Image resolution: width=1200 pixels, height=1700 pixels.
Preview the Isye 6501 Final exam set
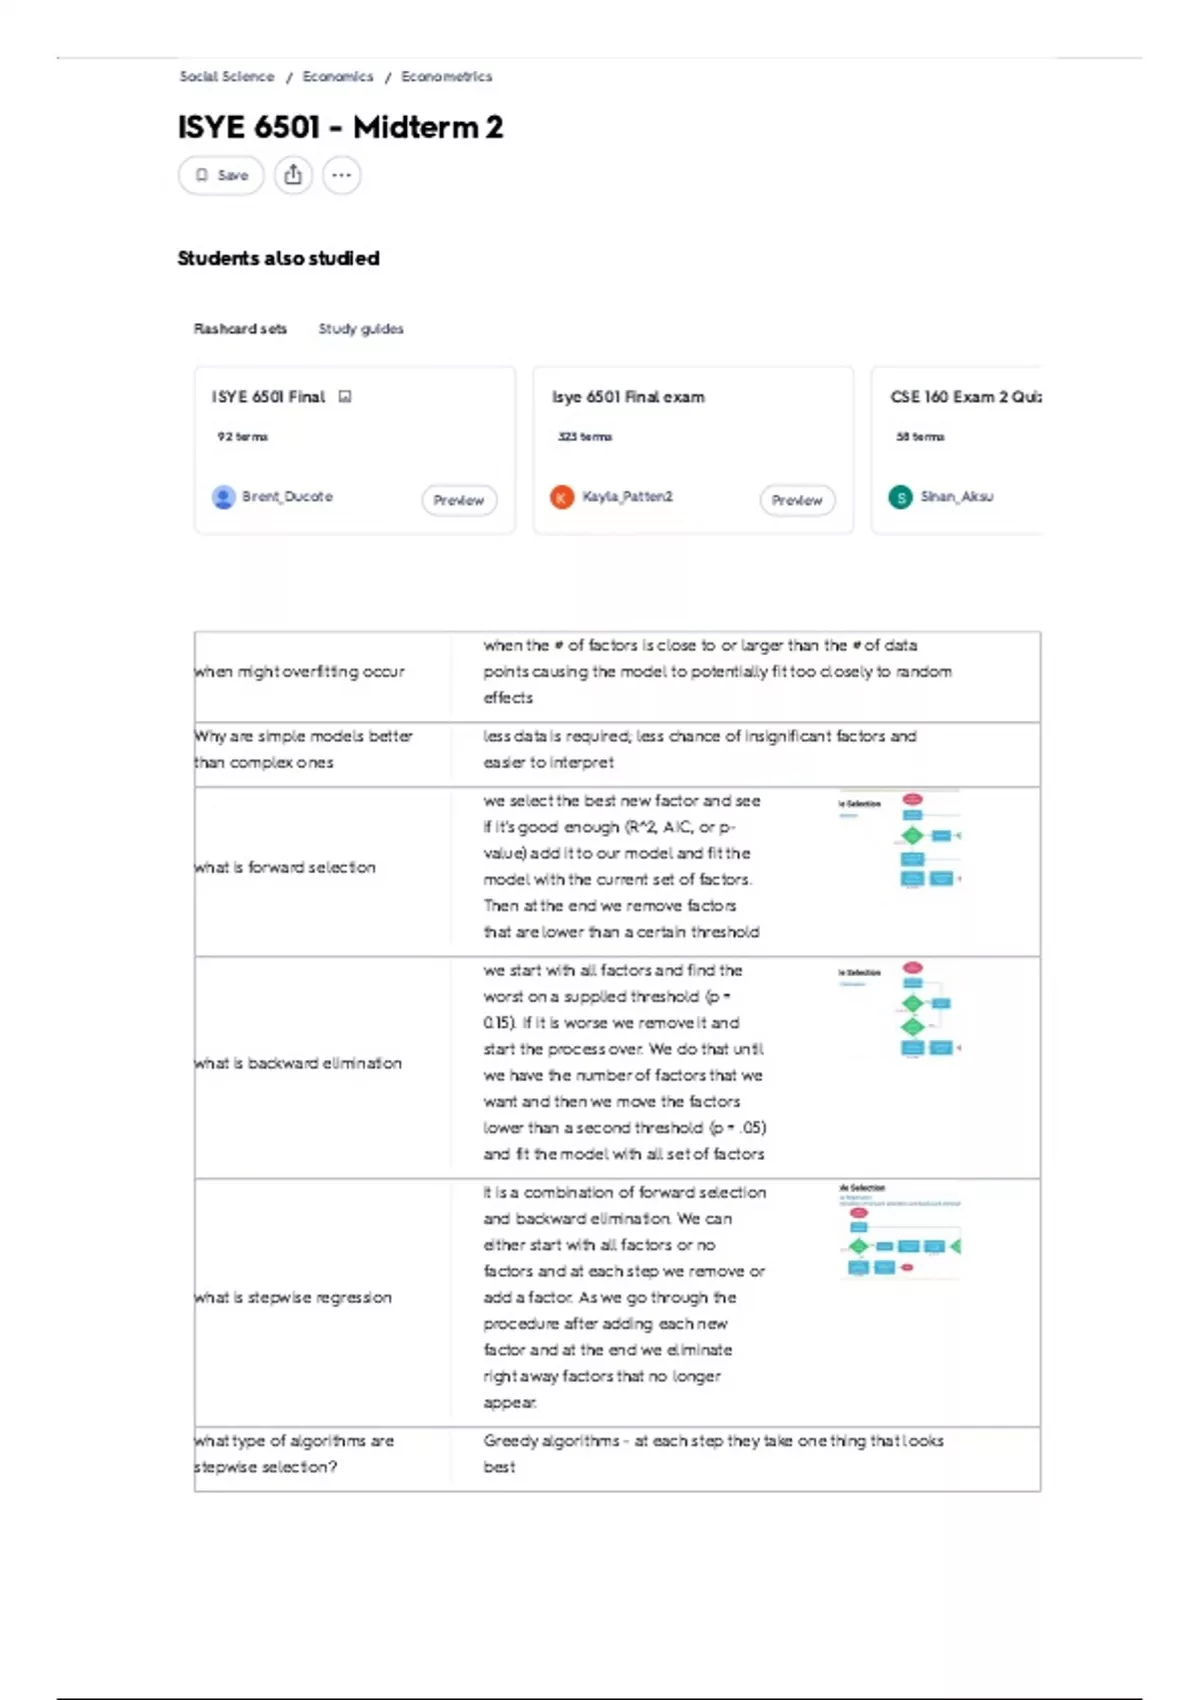coord(797,500)
